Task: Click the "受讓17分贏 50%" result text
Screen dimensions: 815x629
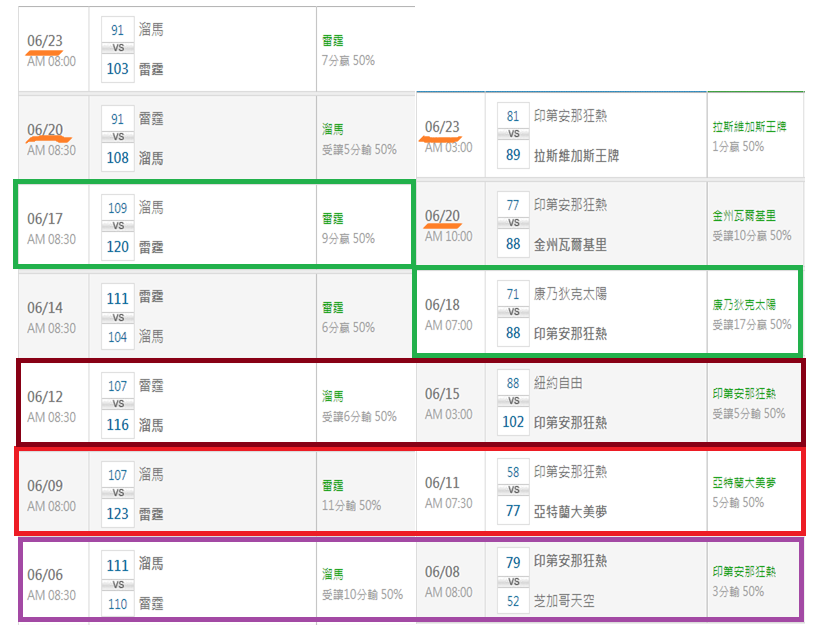Action: pos(752,324)
